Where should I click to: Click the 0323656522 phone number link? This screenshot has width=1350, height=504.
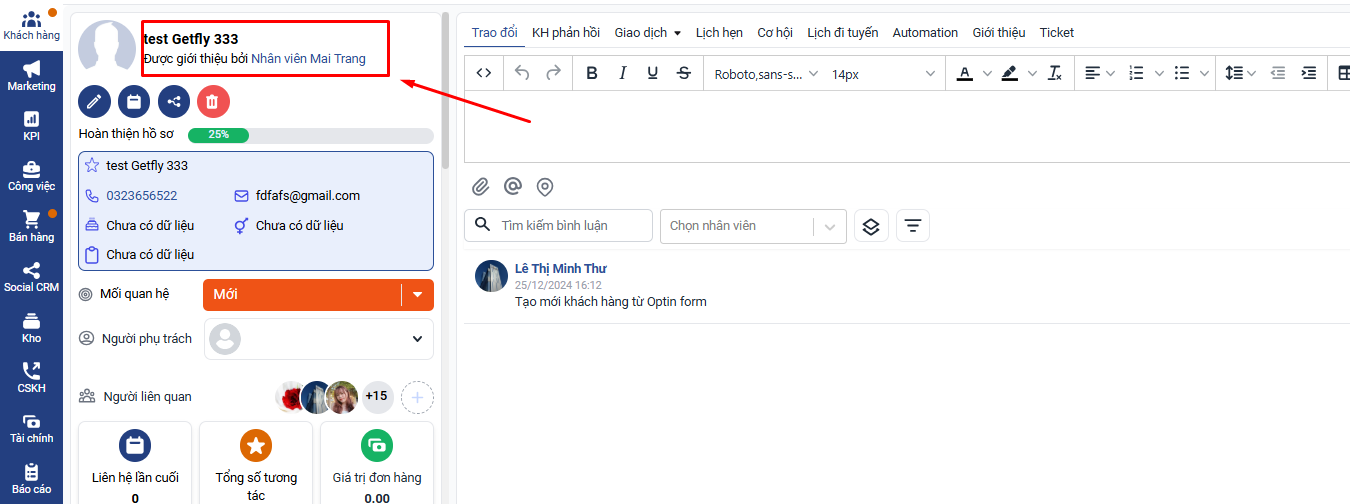141,196
